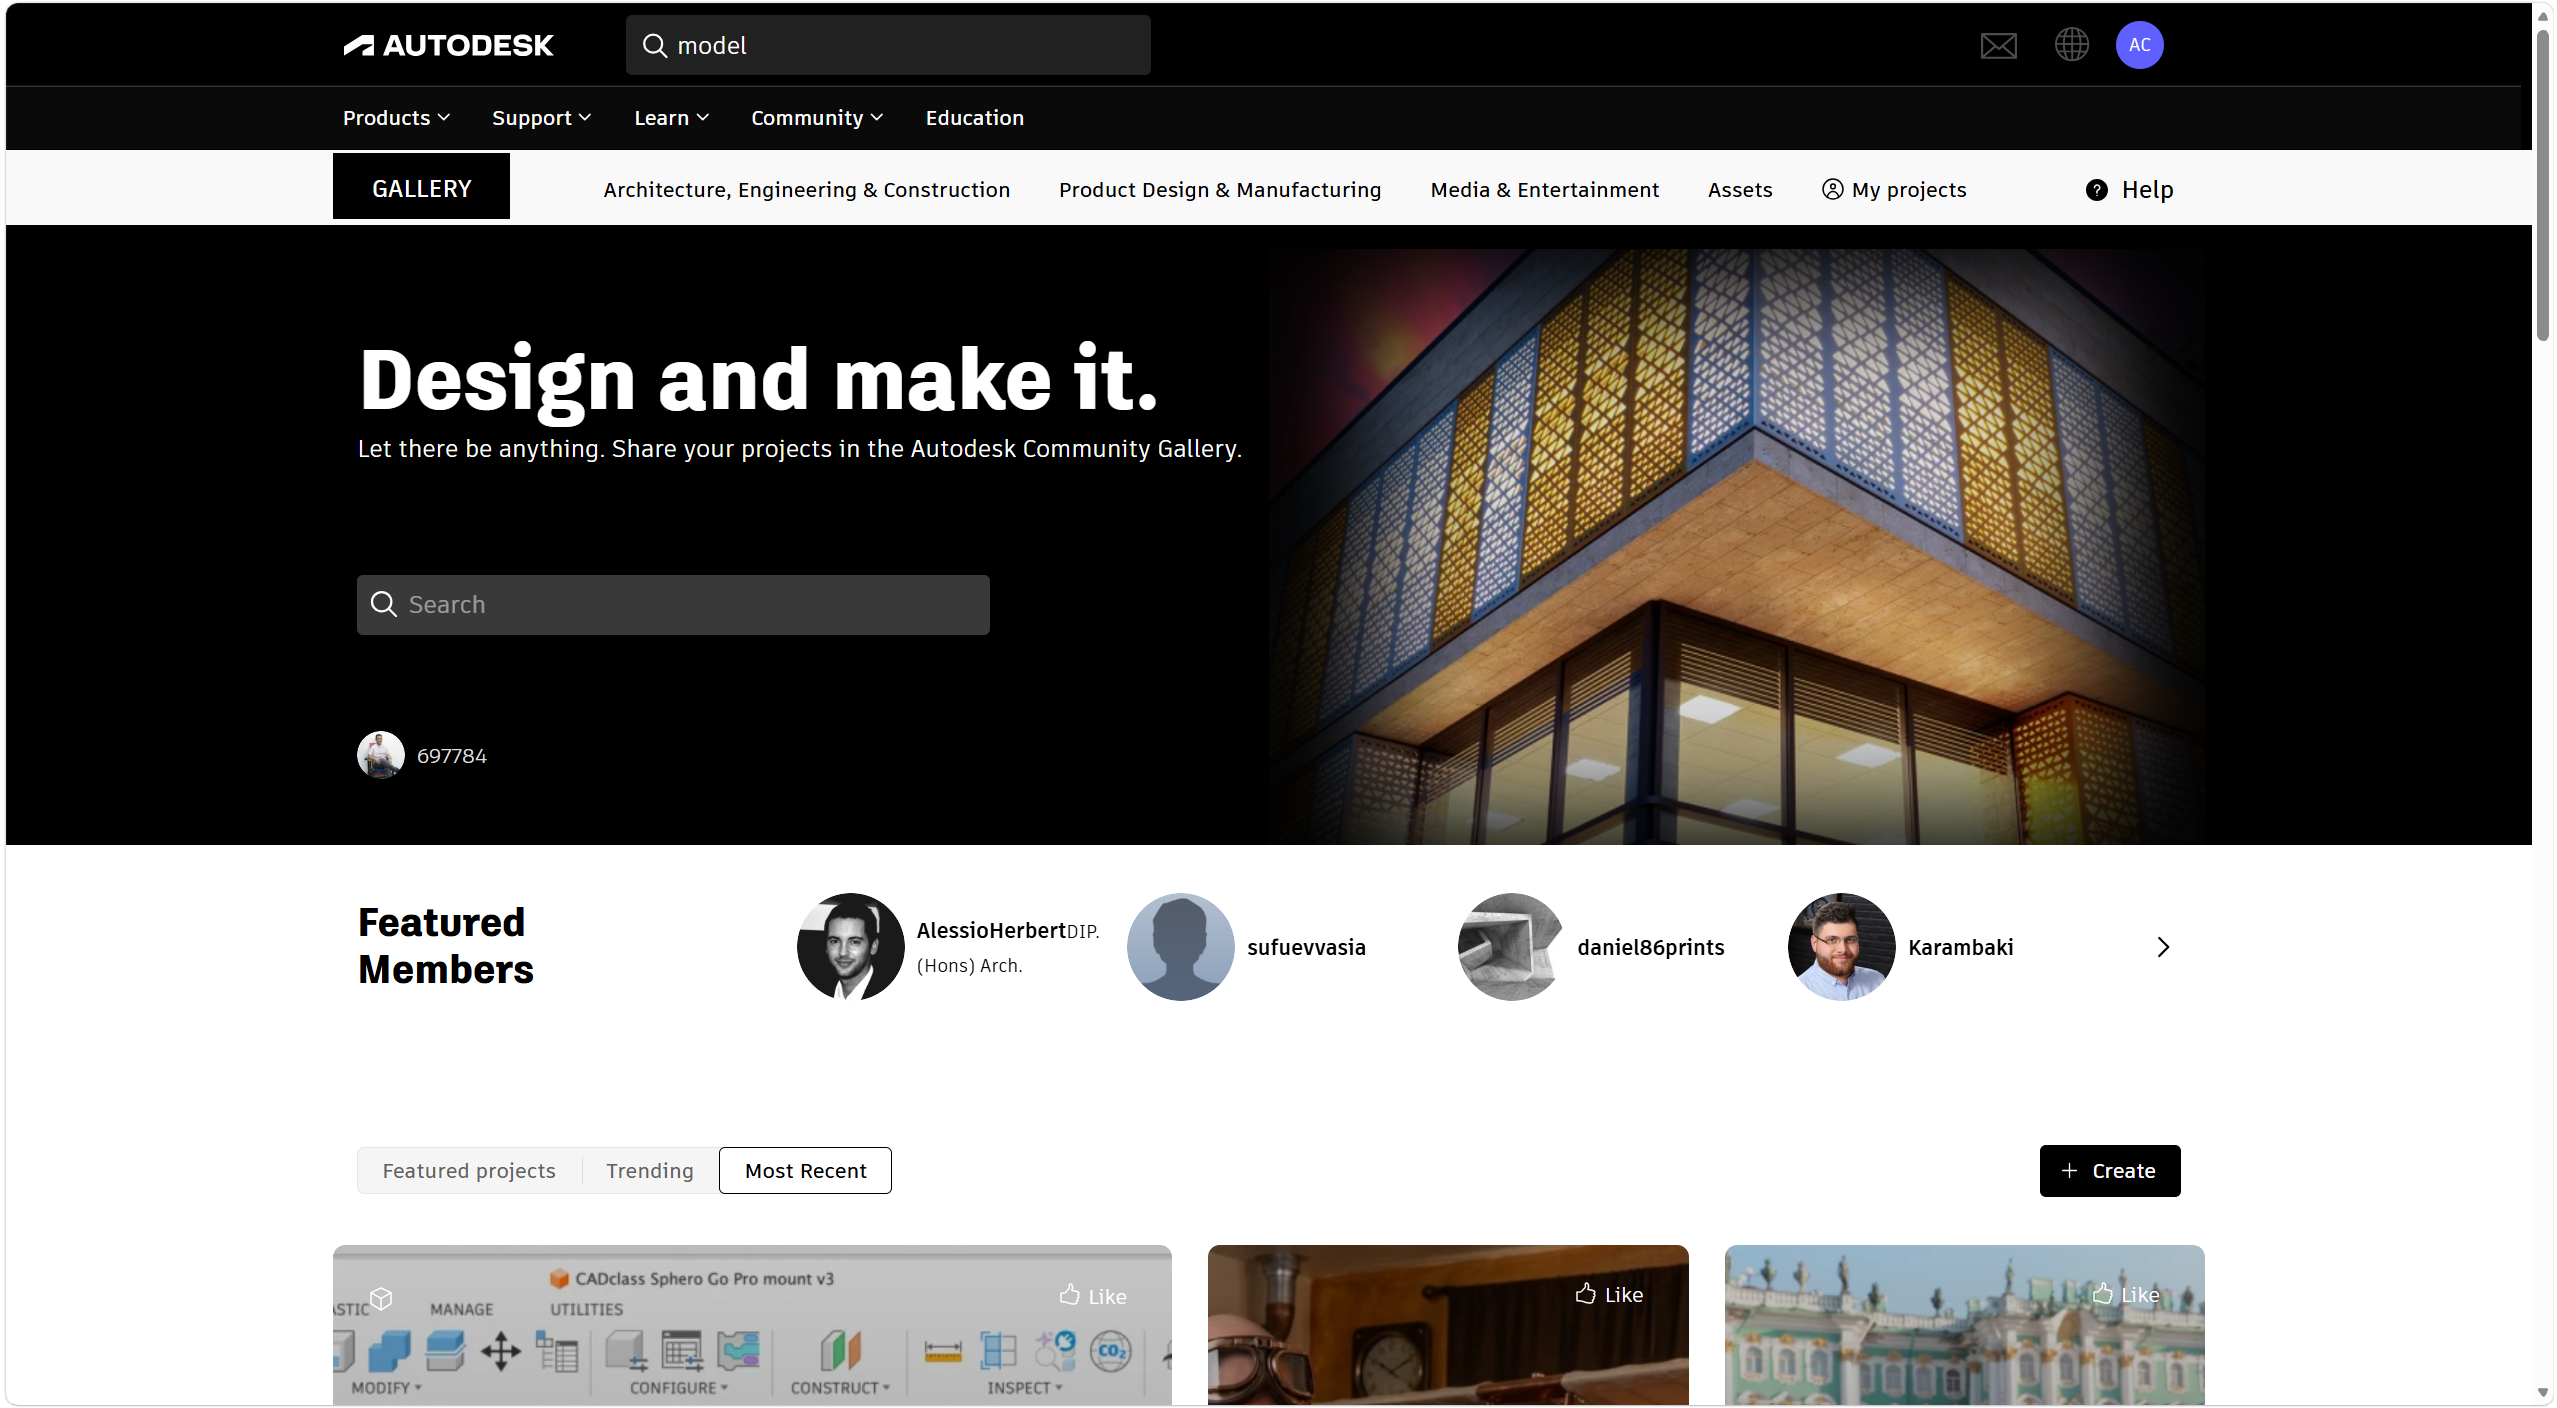Like the green palace project
Viewport: 2557px width, 1408px height.
[2126, 1294]
